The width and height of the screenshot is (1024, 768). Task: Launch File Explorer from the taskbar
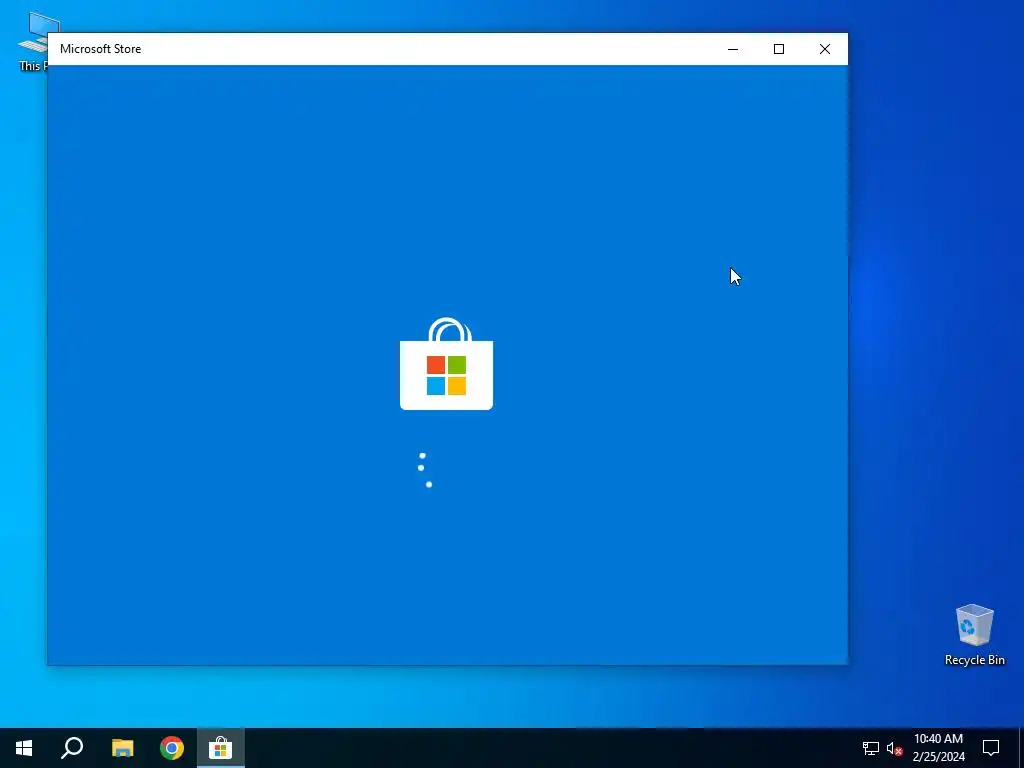pos(122,748)
